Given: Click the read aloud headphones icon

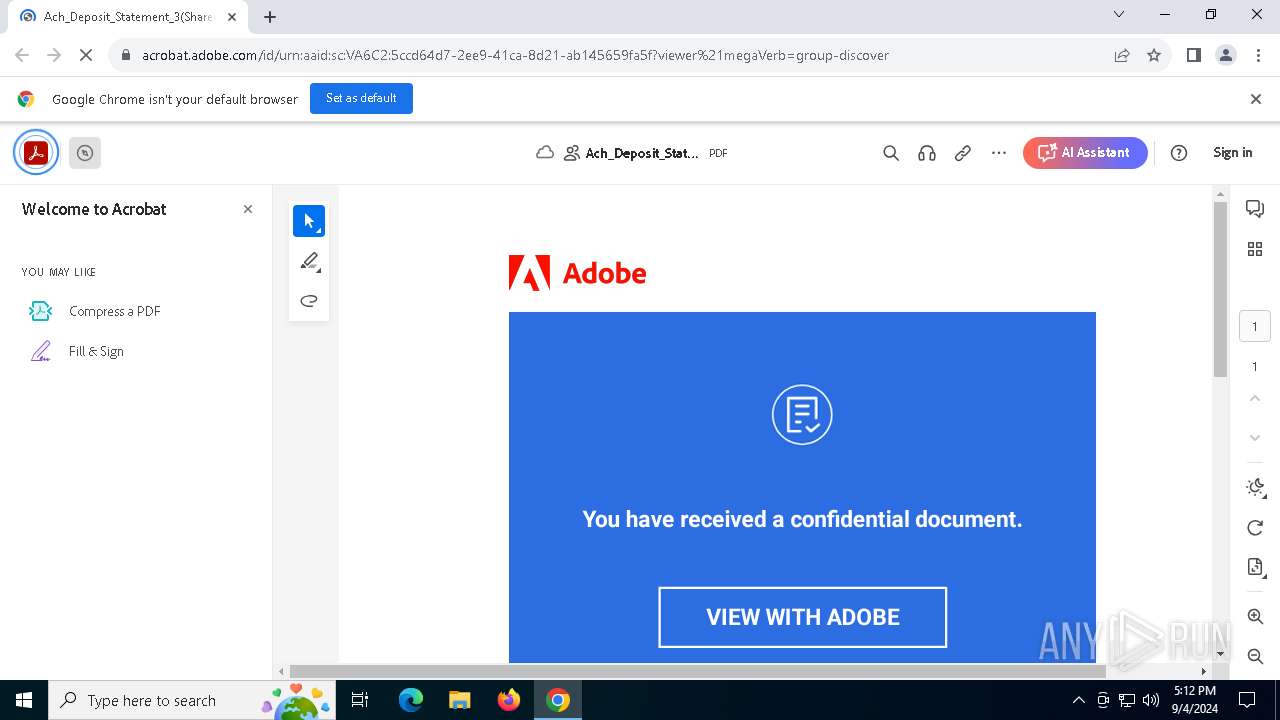Looking at the screenshot, I should coord(927,153).
